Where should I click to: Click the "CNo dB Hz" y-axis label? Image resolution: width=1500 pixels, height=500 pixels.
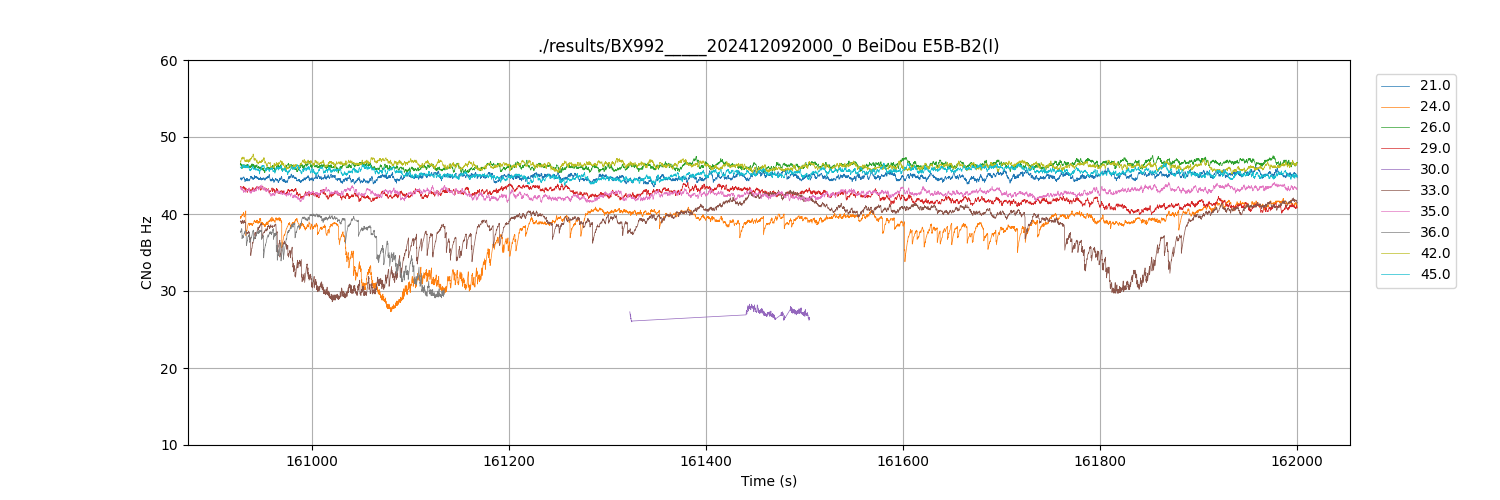point(147,253)
